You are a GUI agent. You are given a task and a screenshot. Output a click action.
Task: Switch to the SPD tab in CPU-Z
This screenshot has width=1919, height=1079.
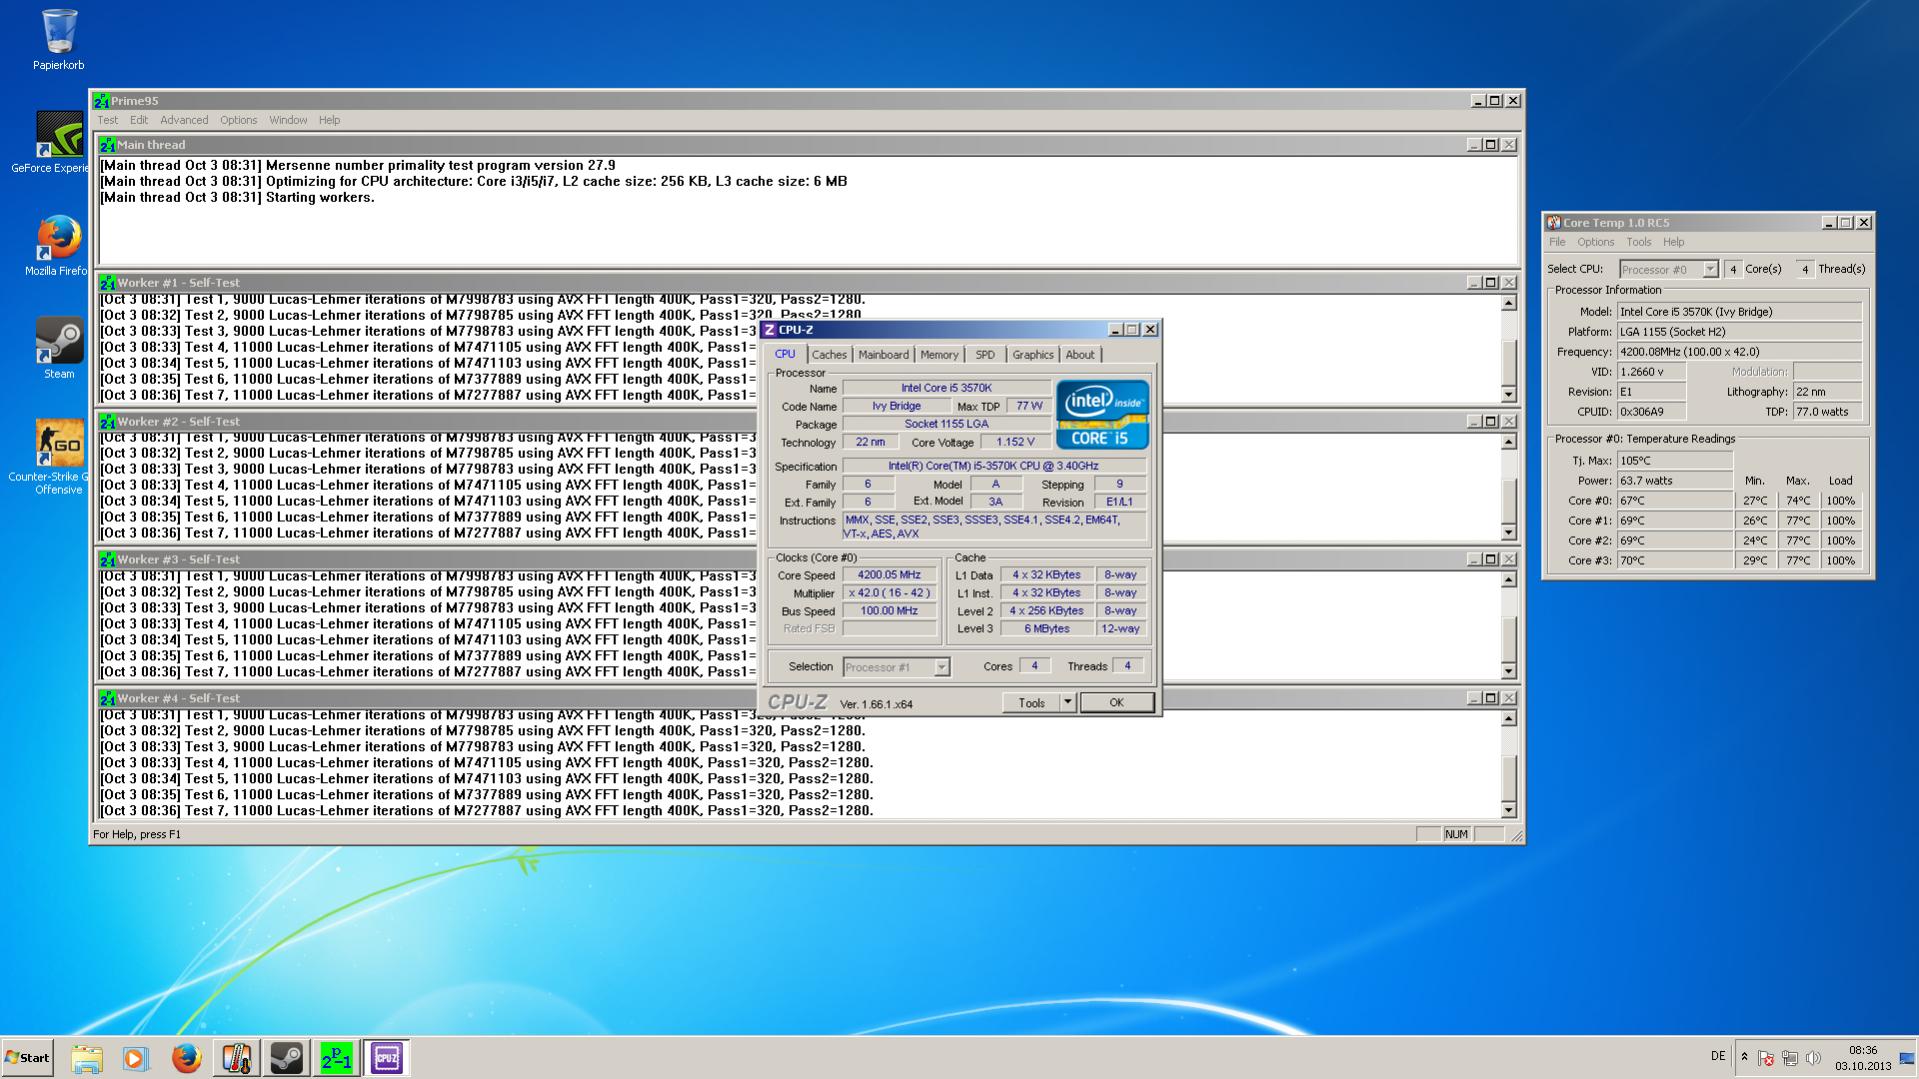pyautogui.click(x=985, y=355)
